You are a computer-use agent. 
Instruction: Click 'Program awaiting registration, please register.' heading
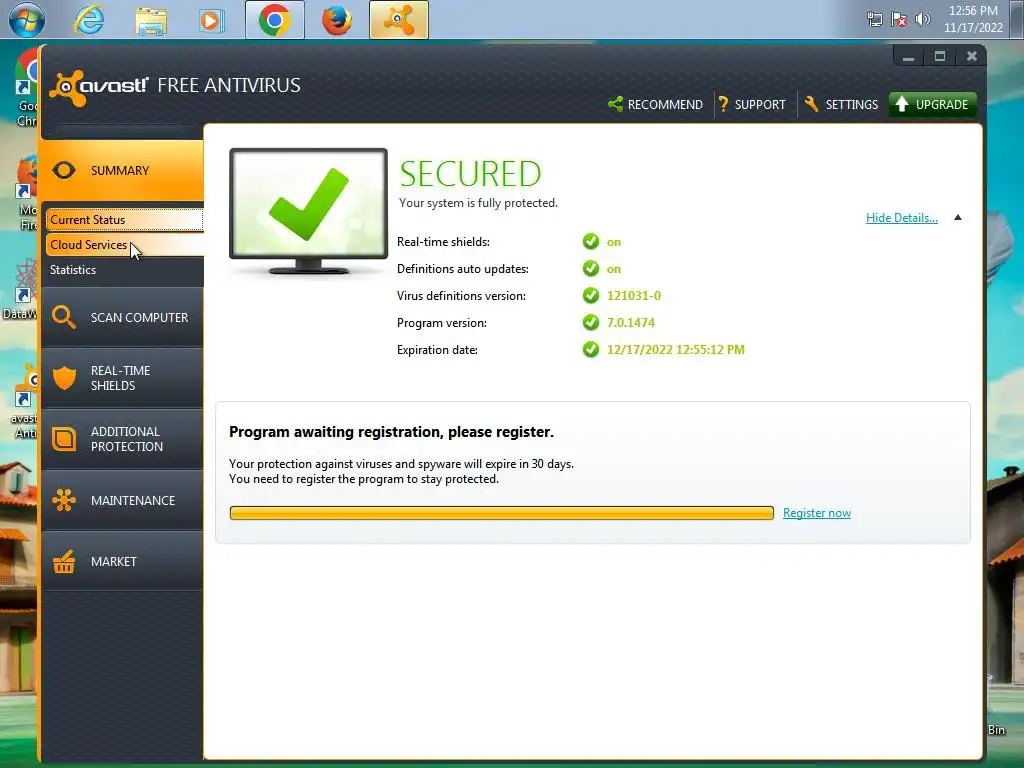(x=391, y=432)
